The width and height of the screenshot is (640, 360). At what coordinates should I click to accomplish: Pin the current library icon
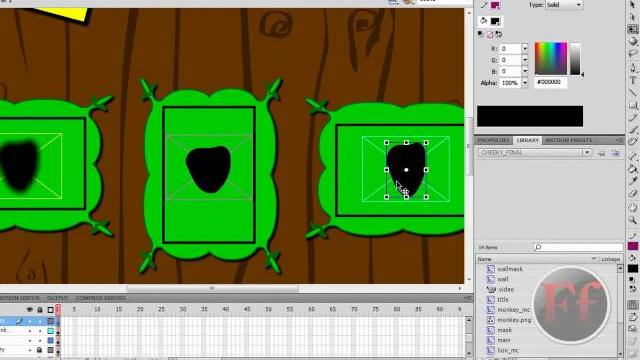click(602, 153)
